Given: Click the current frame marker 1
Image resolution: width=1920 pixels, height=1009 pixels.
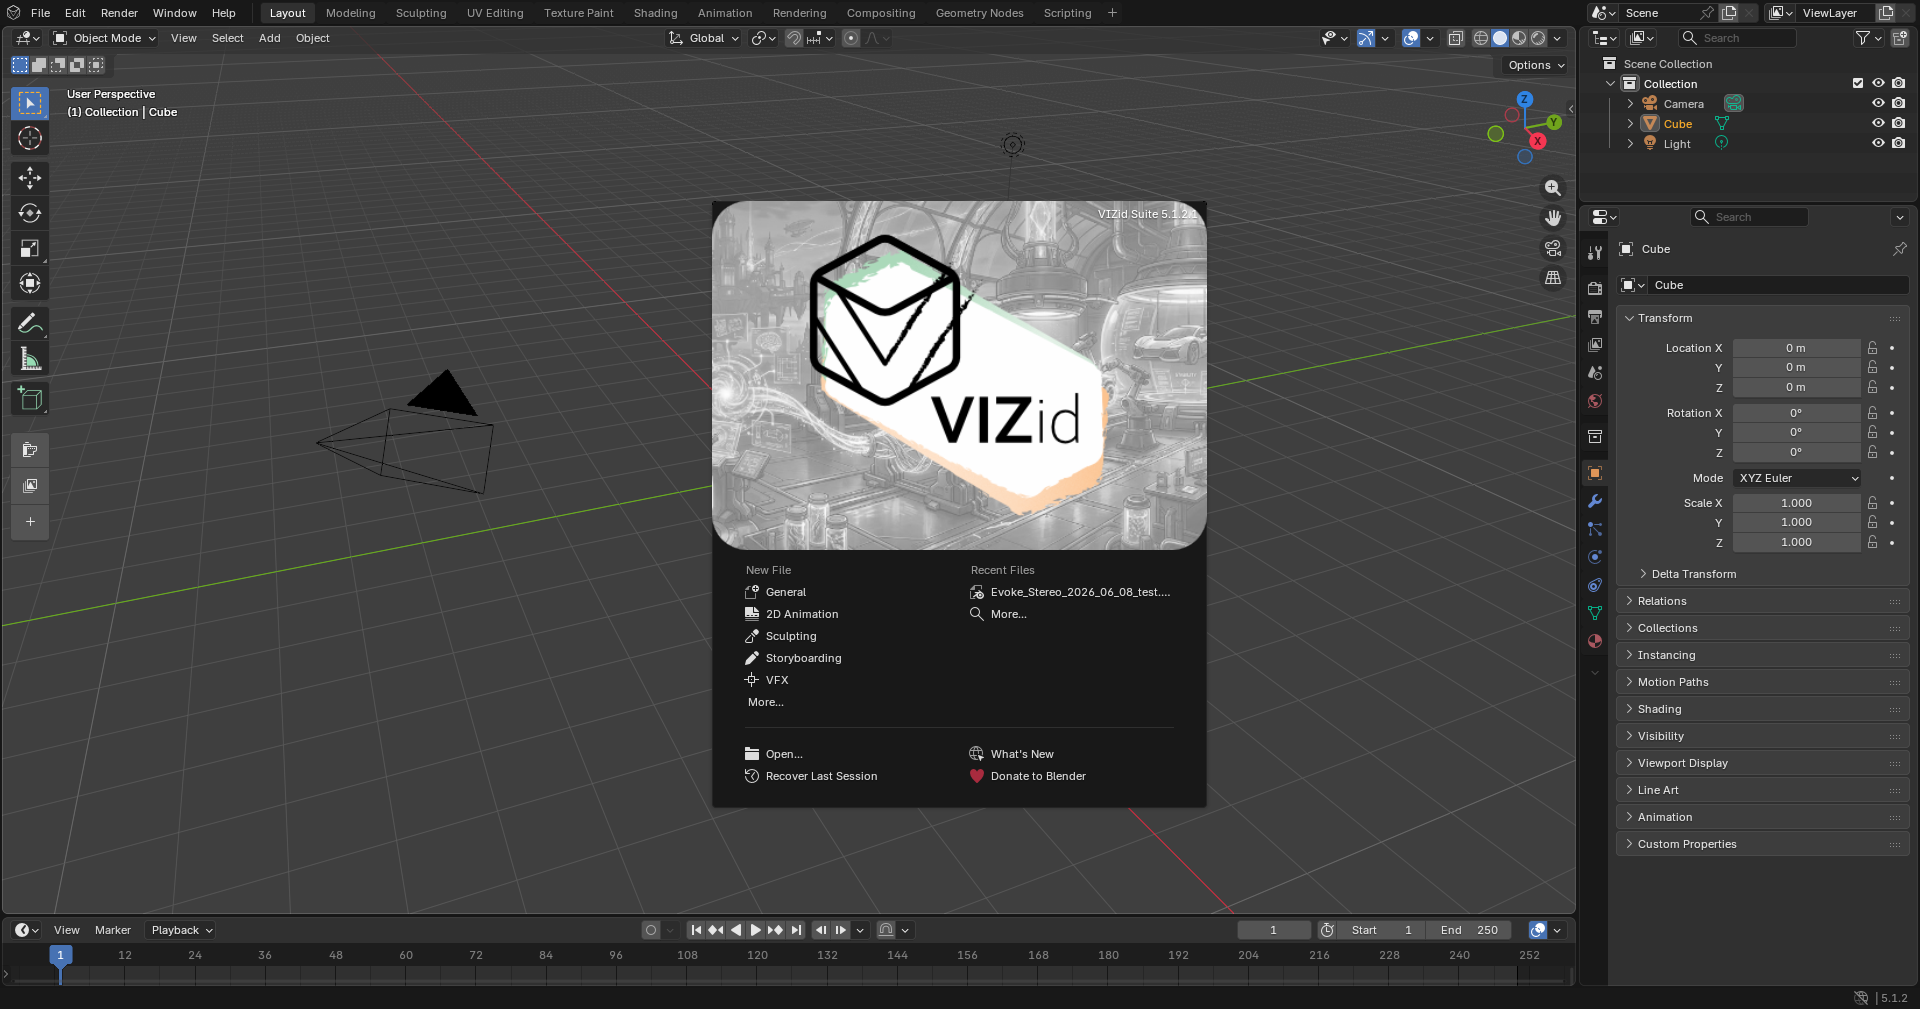Looking at the screenshot, I should [x=60, y=955].
